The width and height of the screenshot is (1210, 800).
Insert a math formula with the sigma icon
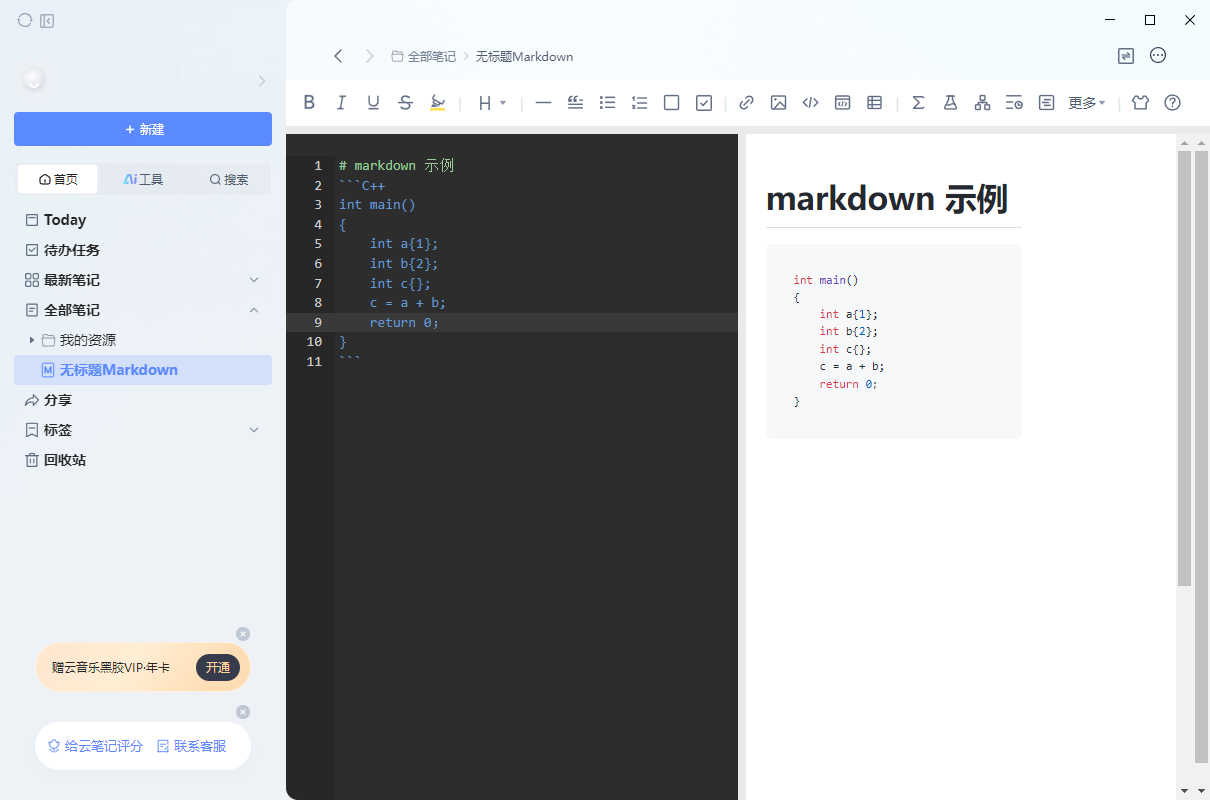[918, 102]
